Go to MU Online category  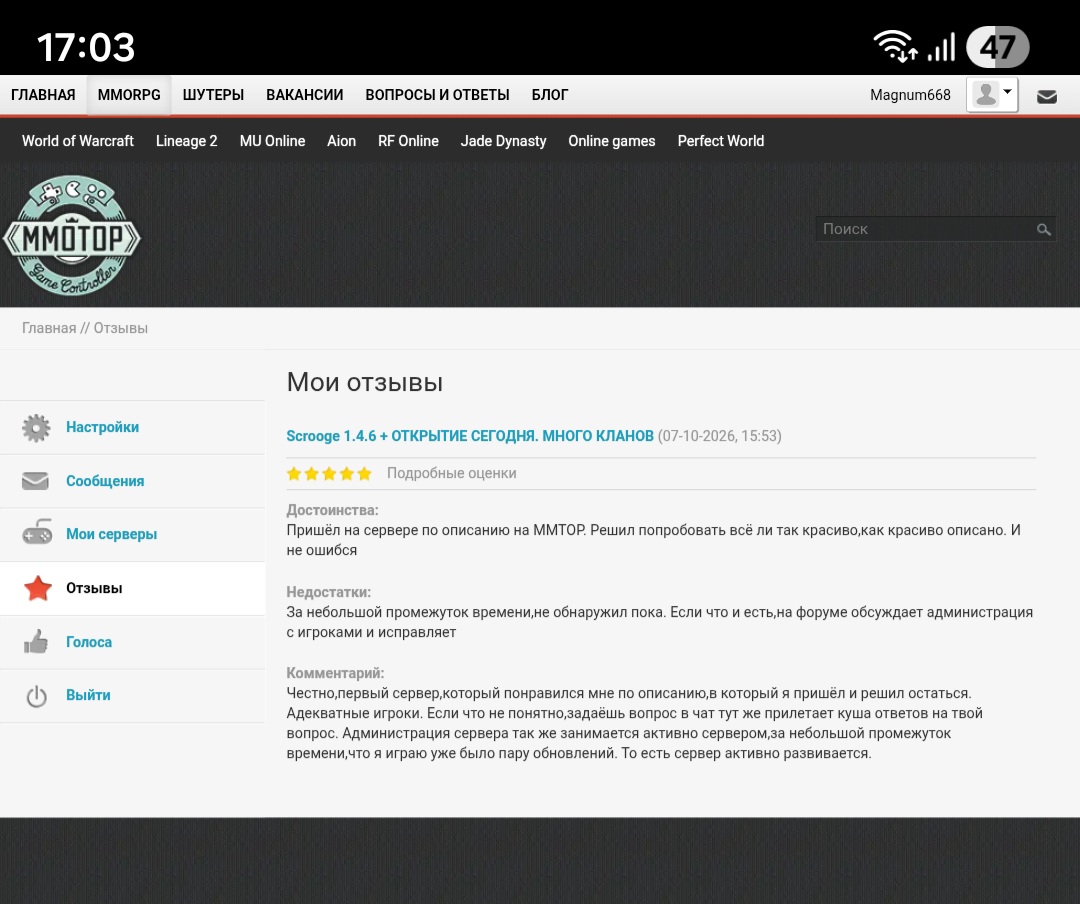(272, 141)
